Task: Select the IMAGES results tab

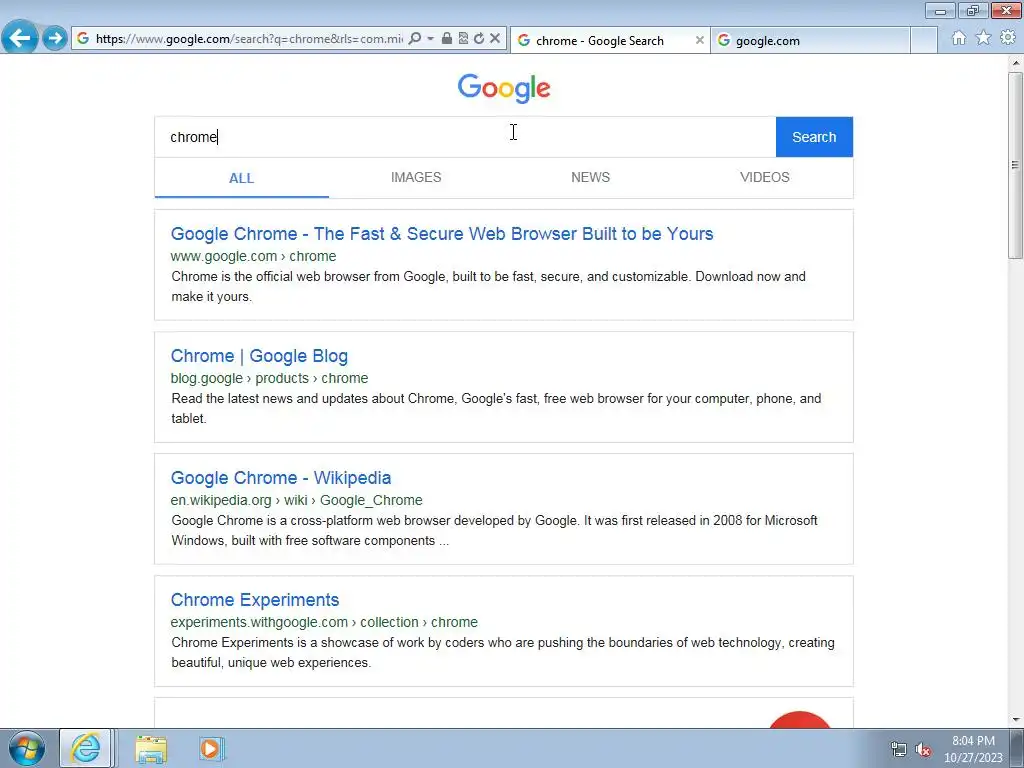Action: [x=416, y=178]
